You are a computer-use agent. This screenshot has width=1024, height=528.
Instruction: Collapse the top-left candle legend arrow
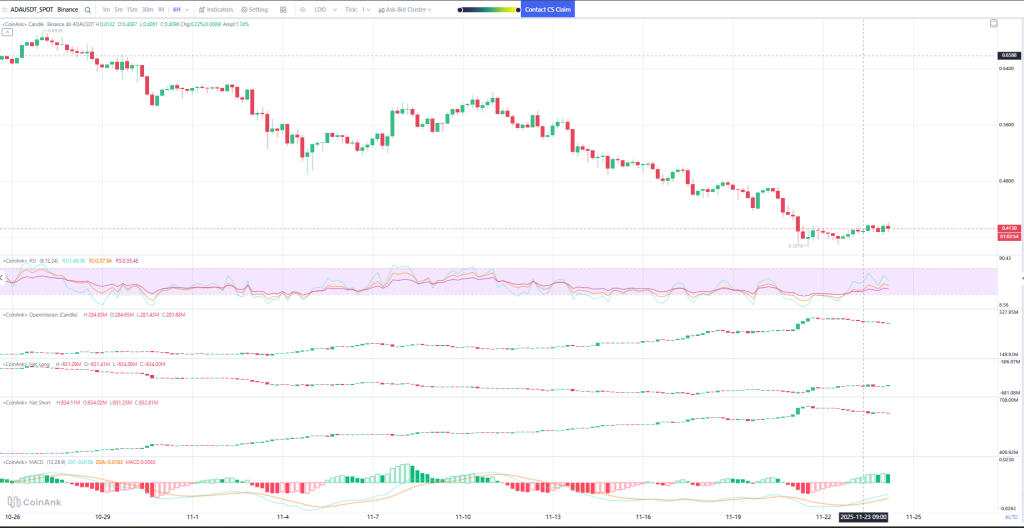[x=3, y=21]
